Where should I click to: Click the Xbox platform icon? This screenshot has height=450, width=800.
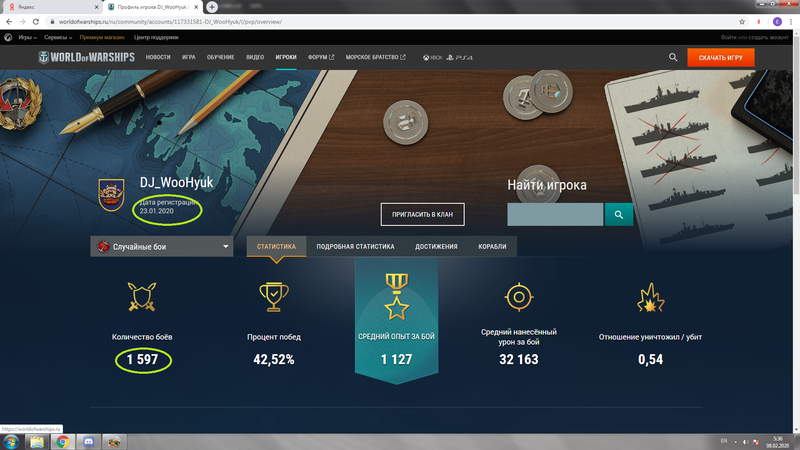(432, 58)
